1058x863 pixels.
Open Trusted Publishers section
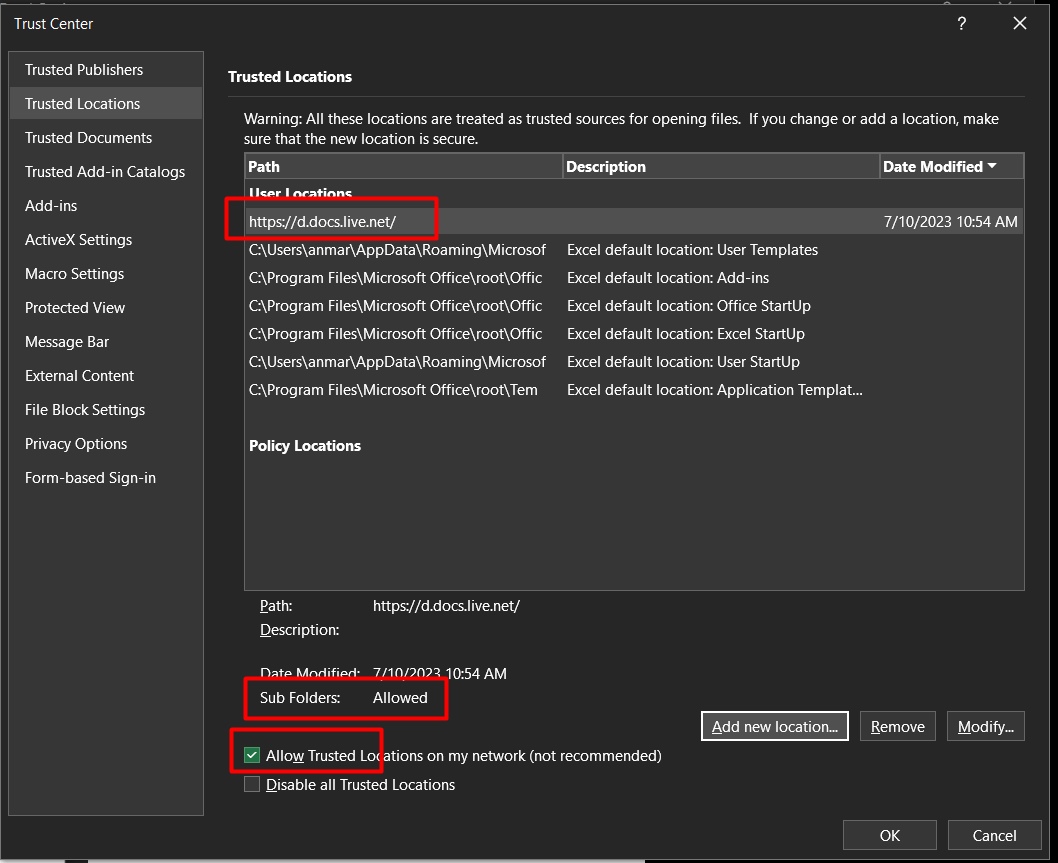click(x=84, y=70)
